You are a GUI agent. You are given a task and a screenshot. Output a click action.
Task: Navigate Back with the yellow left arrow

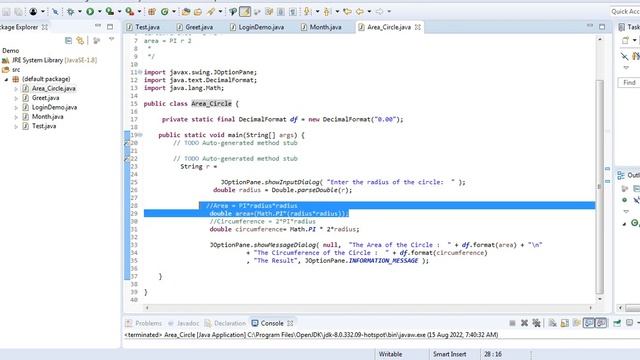tap(360, 12)
